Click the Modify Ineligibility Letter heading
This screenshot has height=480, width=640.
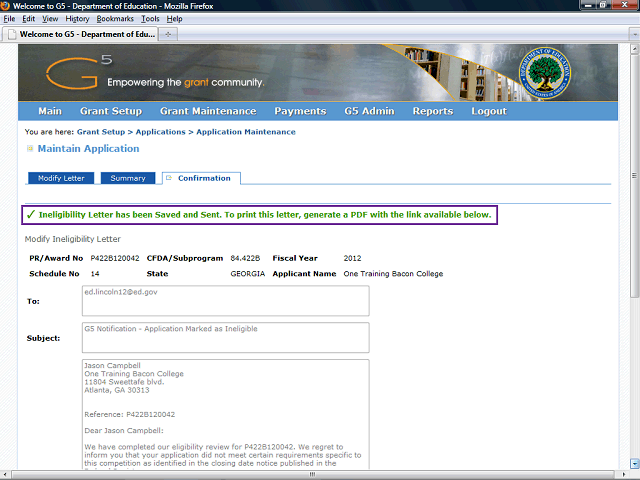pyautogui.click(x=73, y=239)
